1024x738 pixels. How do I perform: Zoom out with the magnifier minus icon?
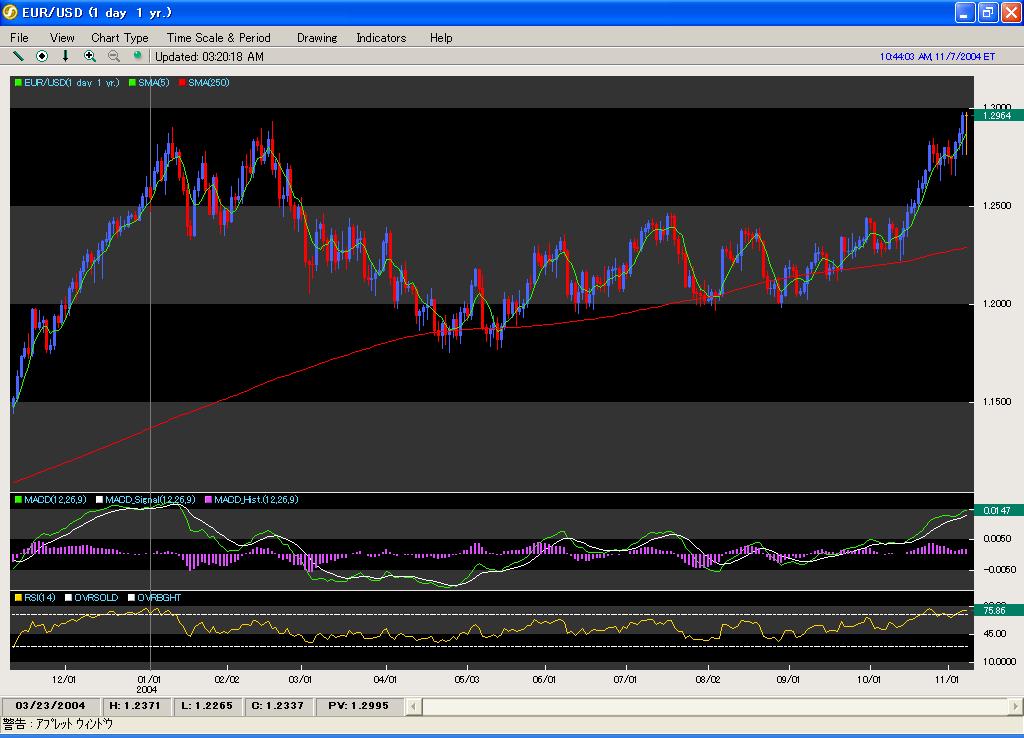point(114,56)
